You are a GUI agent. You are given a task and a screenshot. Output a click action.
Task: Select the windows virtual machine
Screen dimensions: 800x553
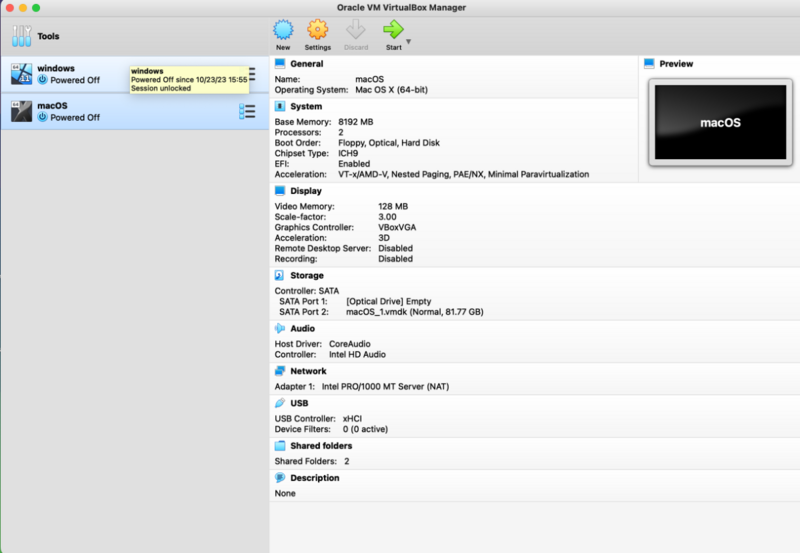pyautogui.click(x=70, y=74)
